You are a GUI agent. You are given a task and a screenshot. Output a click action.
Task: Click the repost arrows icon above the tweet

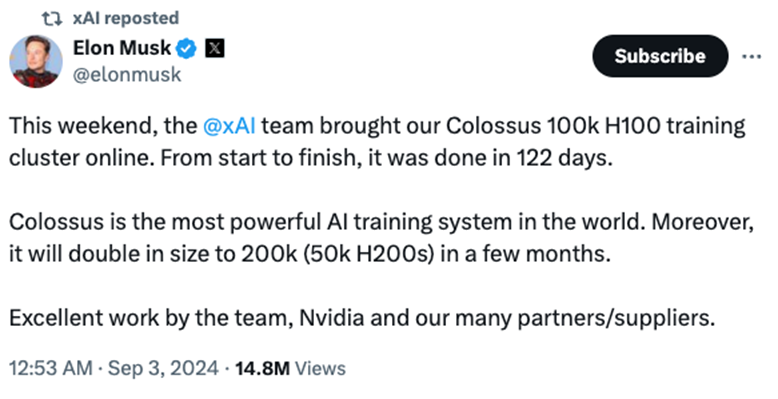[52, 19]
